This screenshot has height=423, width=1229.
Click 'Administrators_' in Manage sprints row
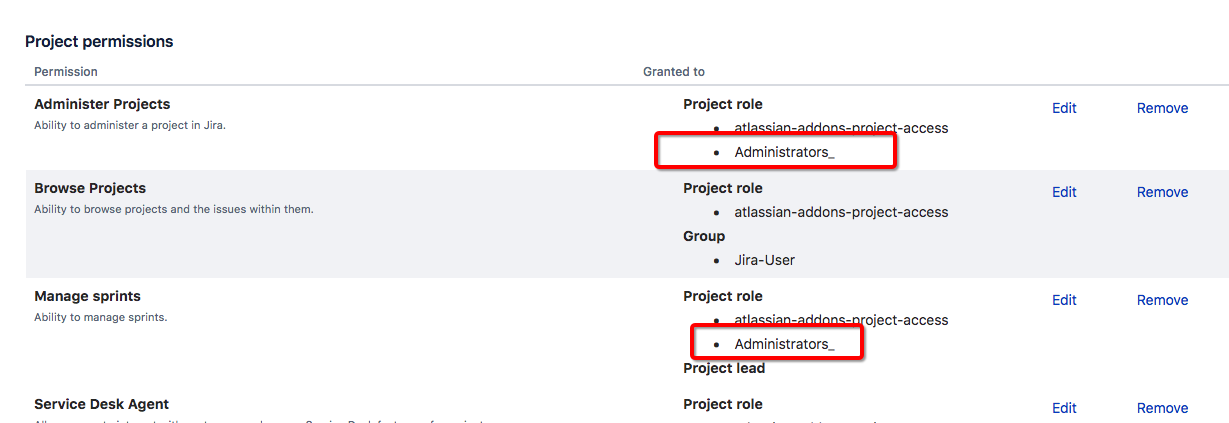click(785, 344)
